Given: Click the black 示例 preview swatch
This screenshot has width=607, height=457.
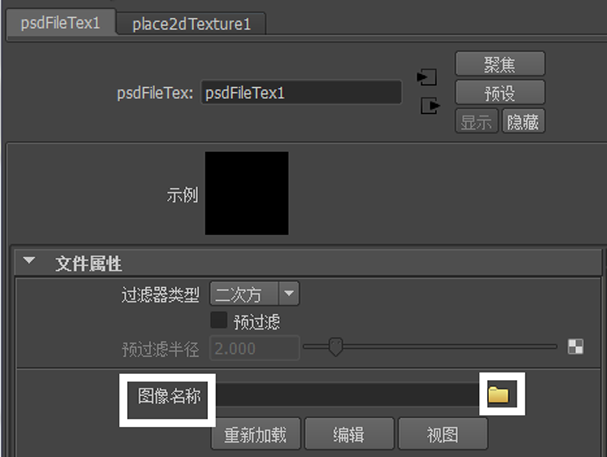Looking at the screenshot, I should tap(247, 194).
